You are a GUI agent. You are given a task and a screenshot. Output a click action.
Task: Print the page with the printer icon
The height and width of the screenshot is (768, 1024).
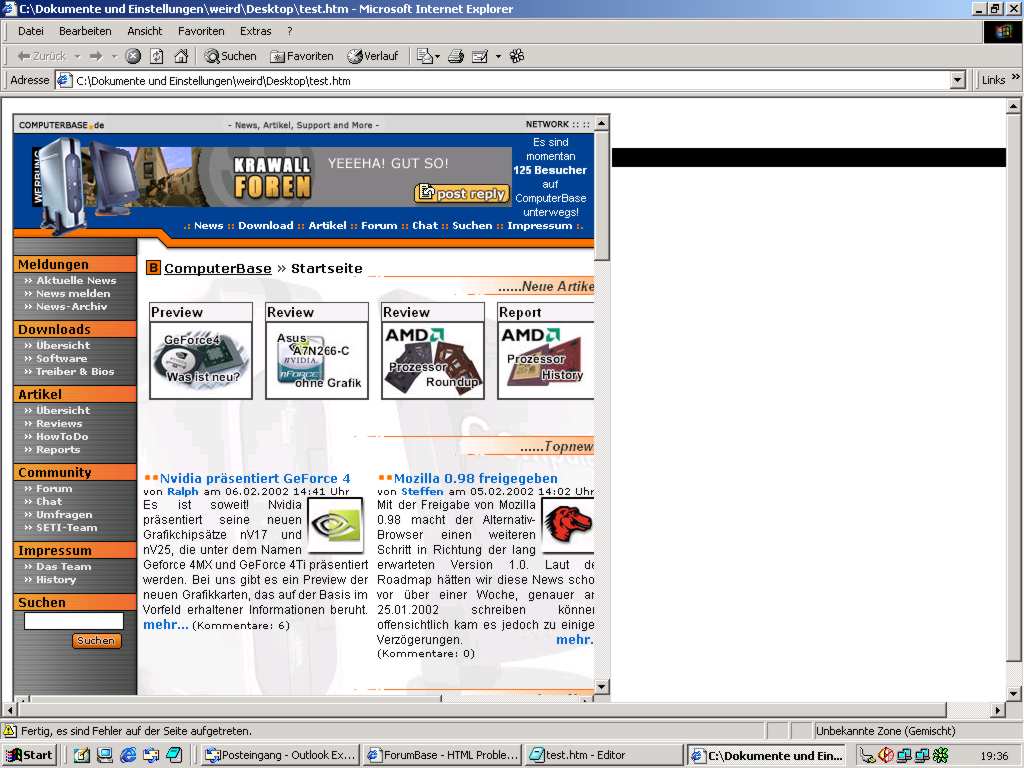456,56
